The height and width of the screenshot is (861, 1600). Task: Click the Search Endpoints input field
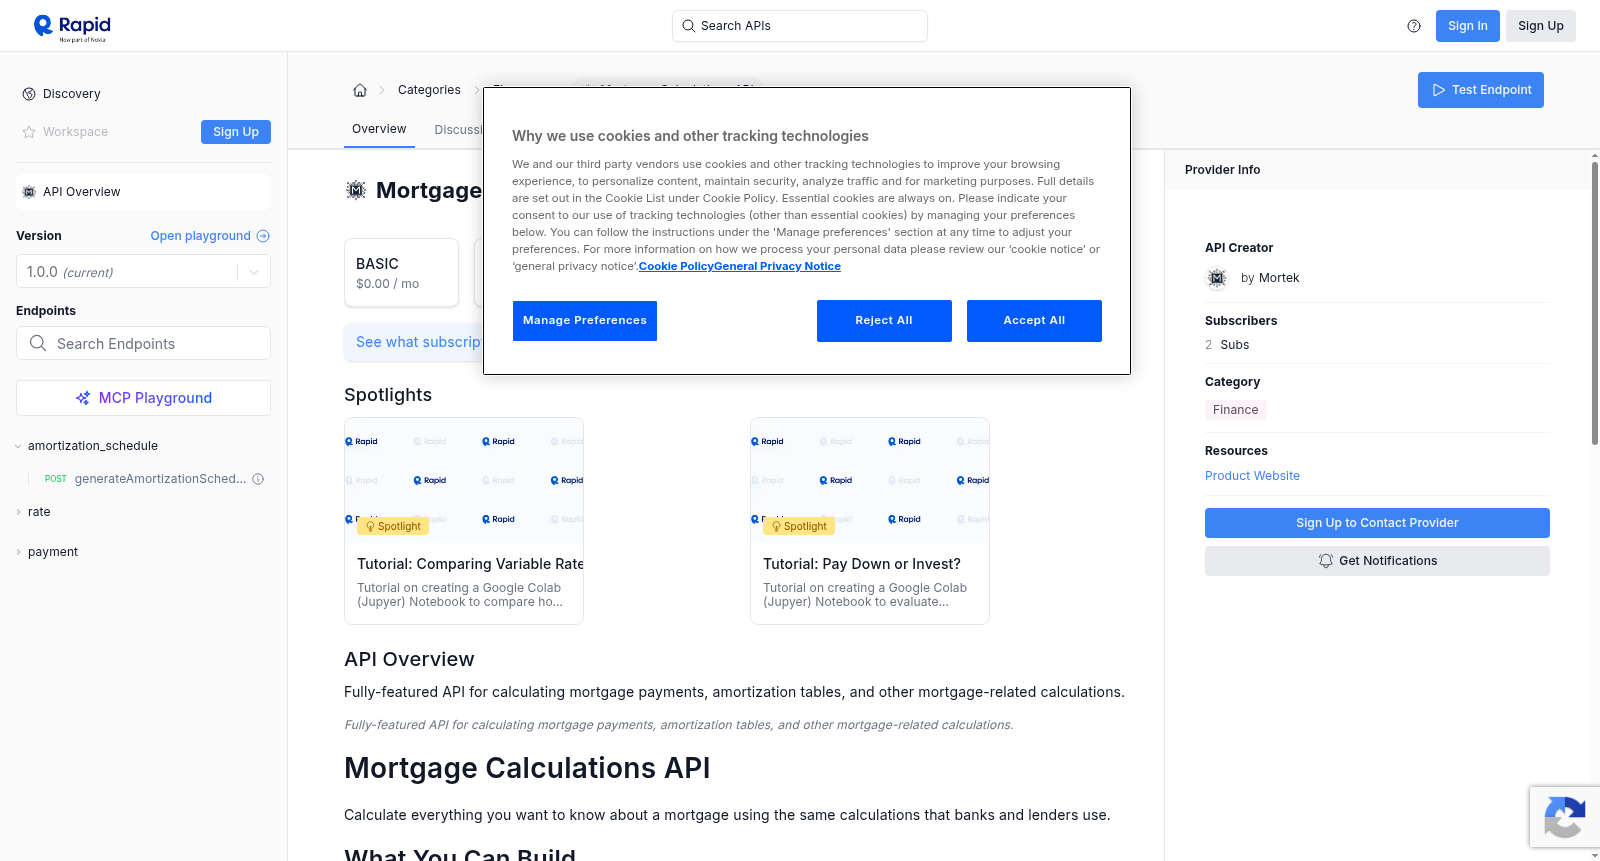coord(143,343)
